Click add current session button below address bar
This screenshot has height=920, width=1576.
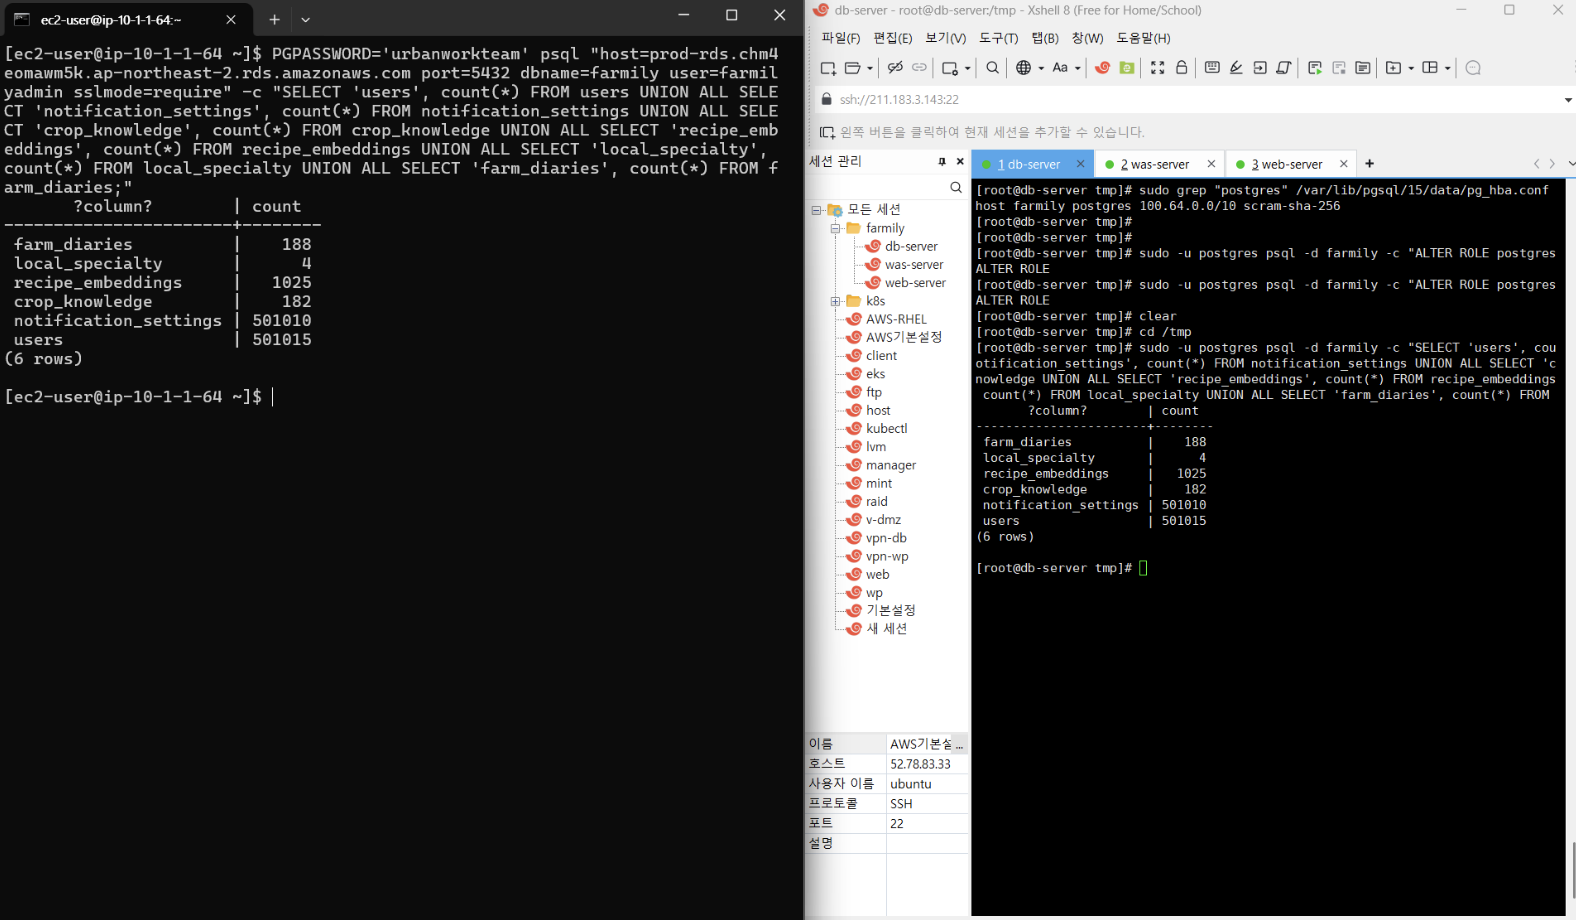click(827, 132)
